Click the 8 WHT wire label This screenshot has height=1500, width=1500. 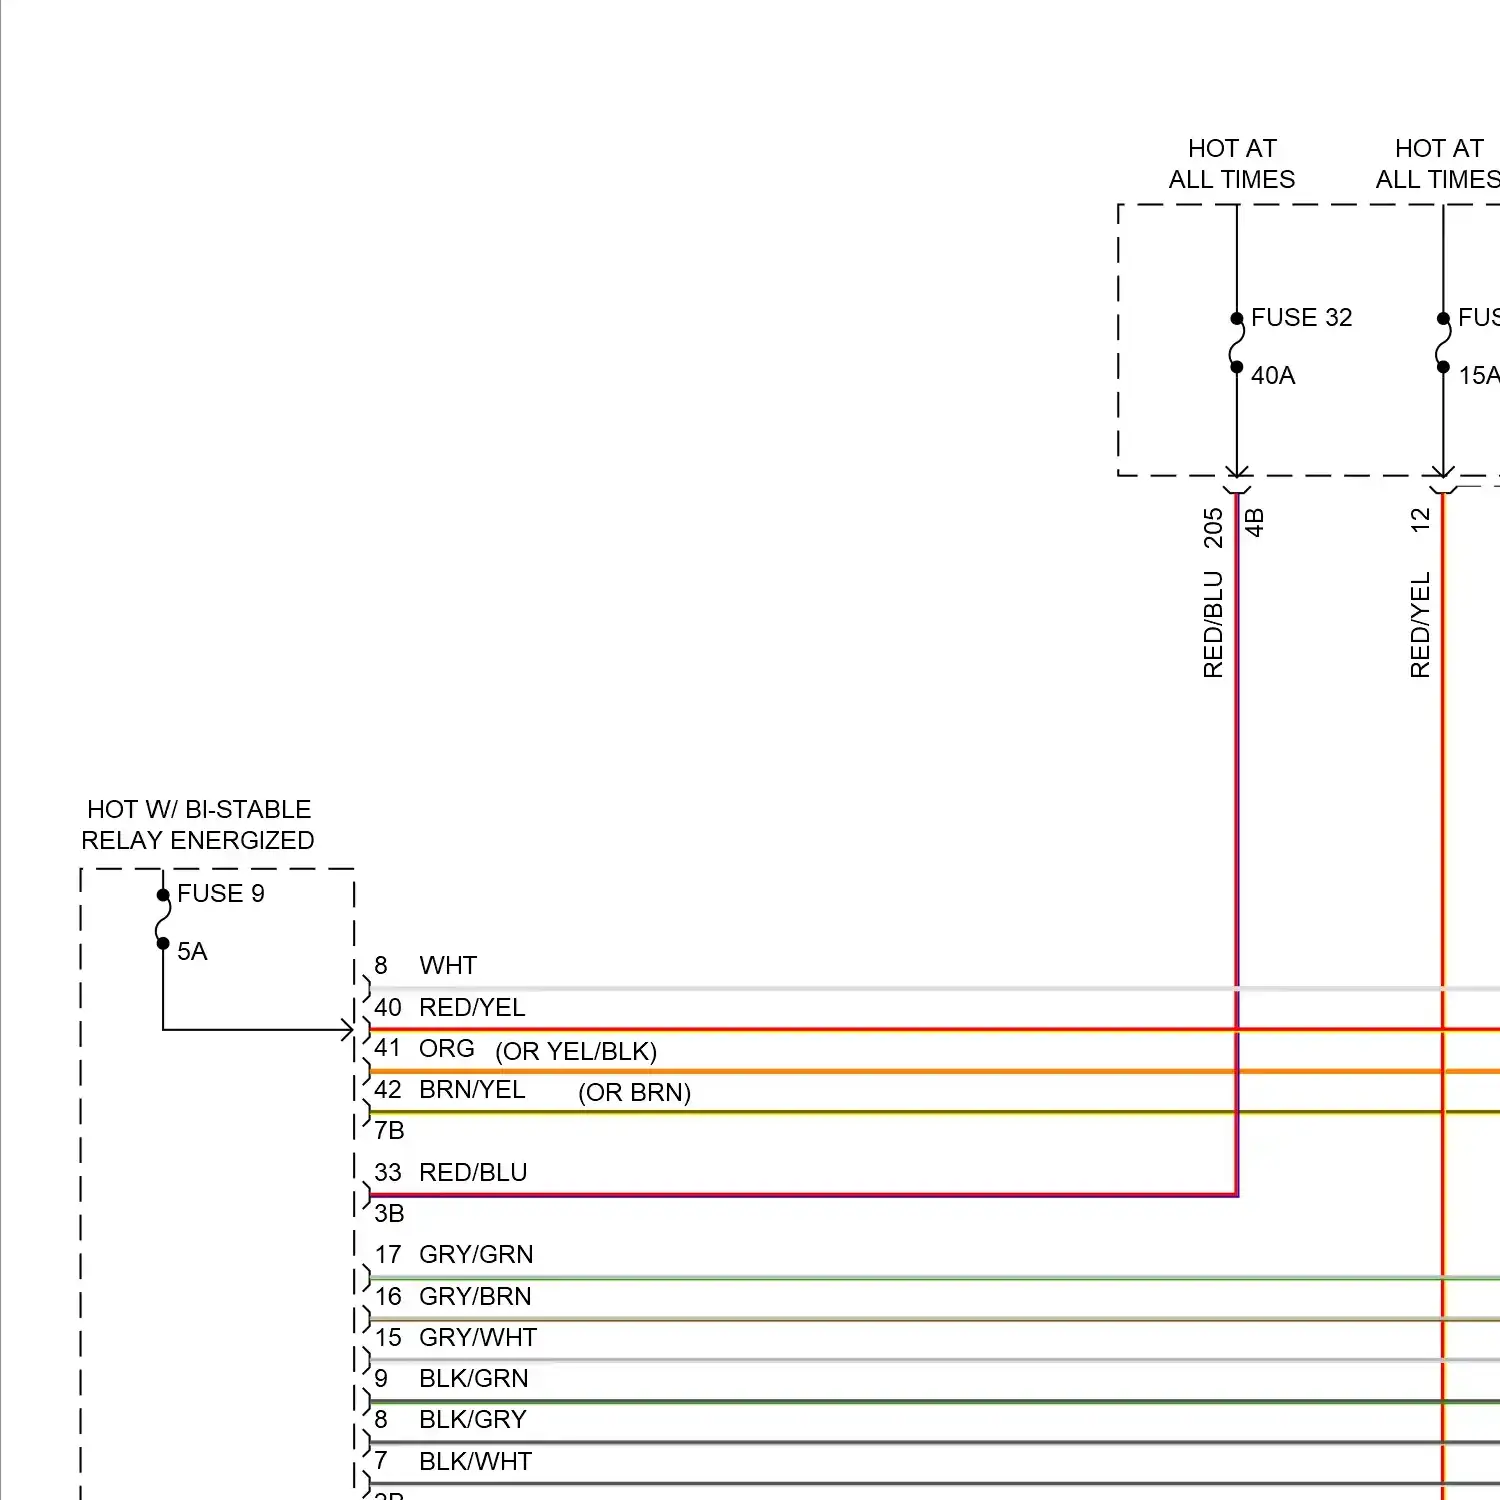425,965
